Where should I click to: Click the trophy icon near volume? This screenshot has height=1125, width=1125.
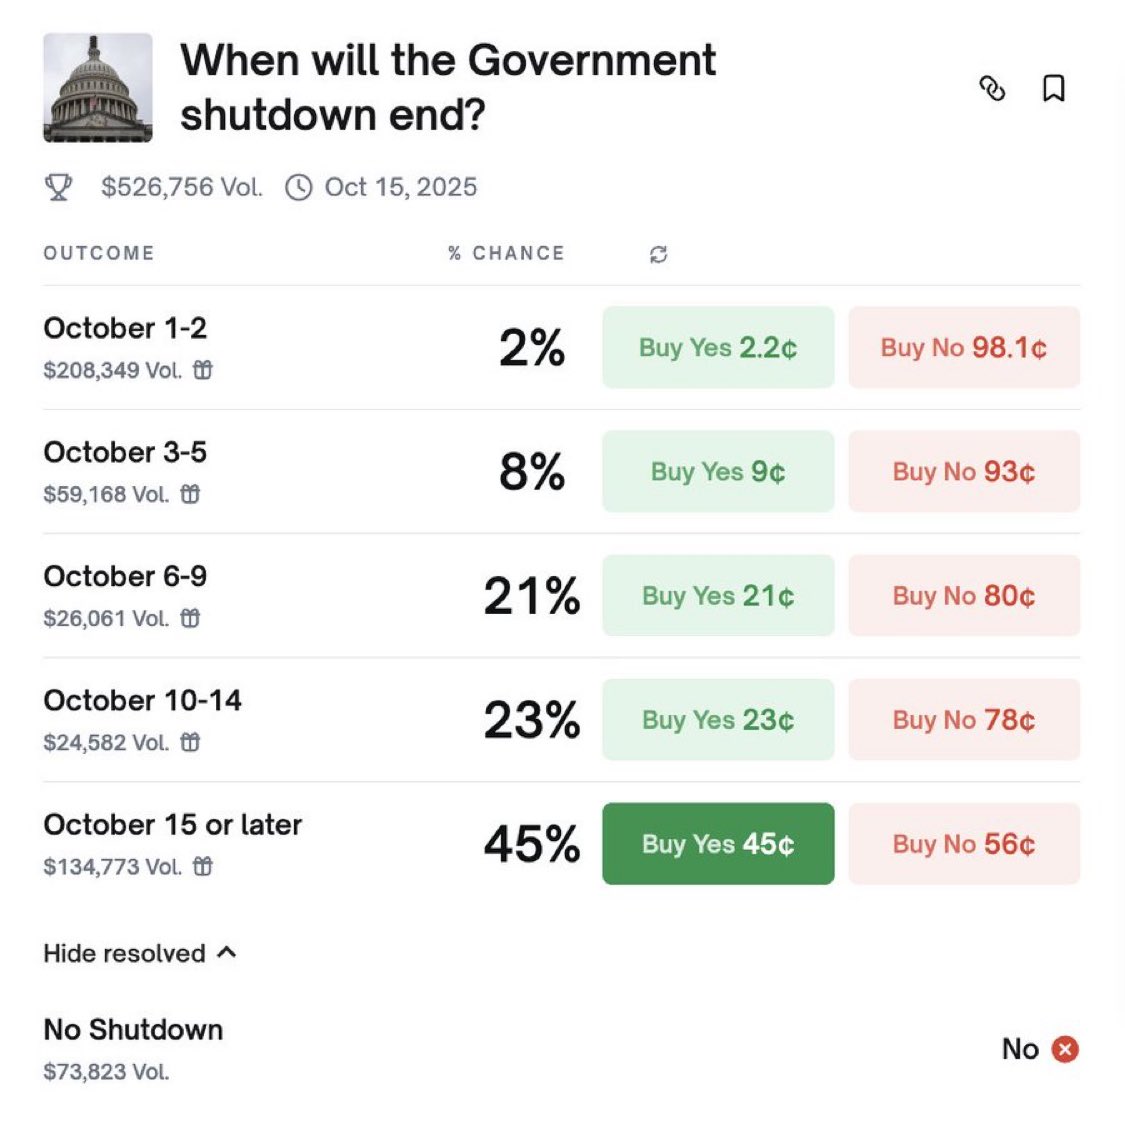tap(59, 187)
